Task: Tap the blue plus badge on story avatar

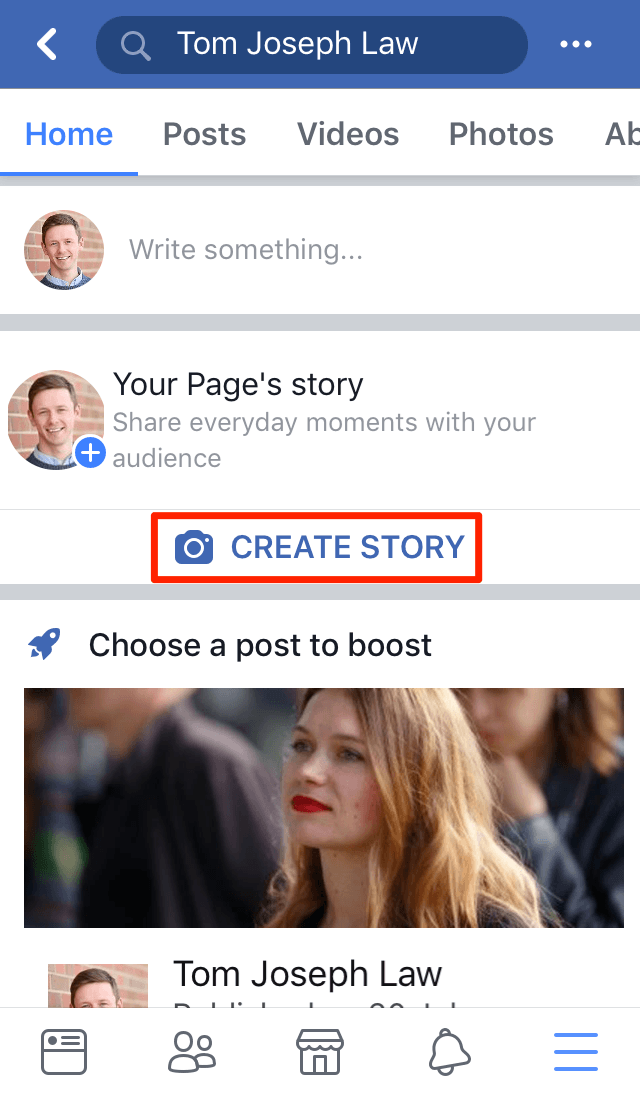Action: [90, 452]
